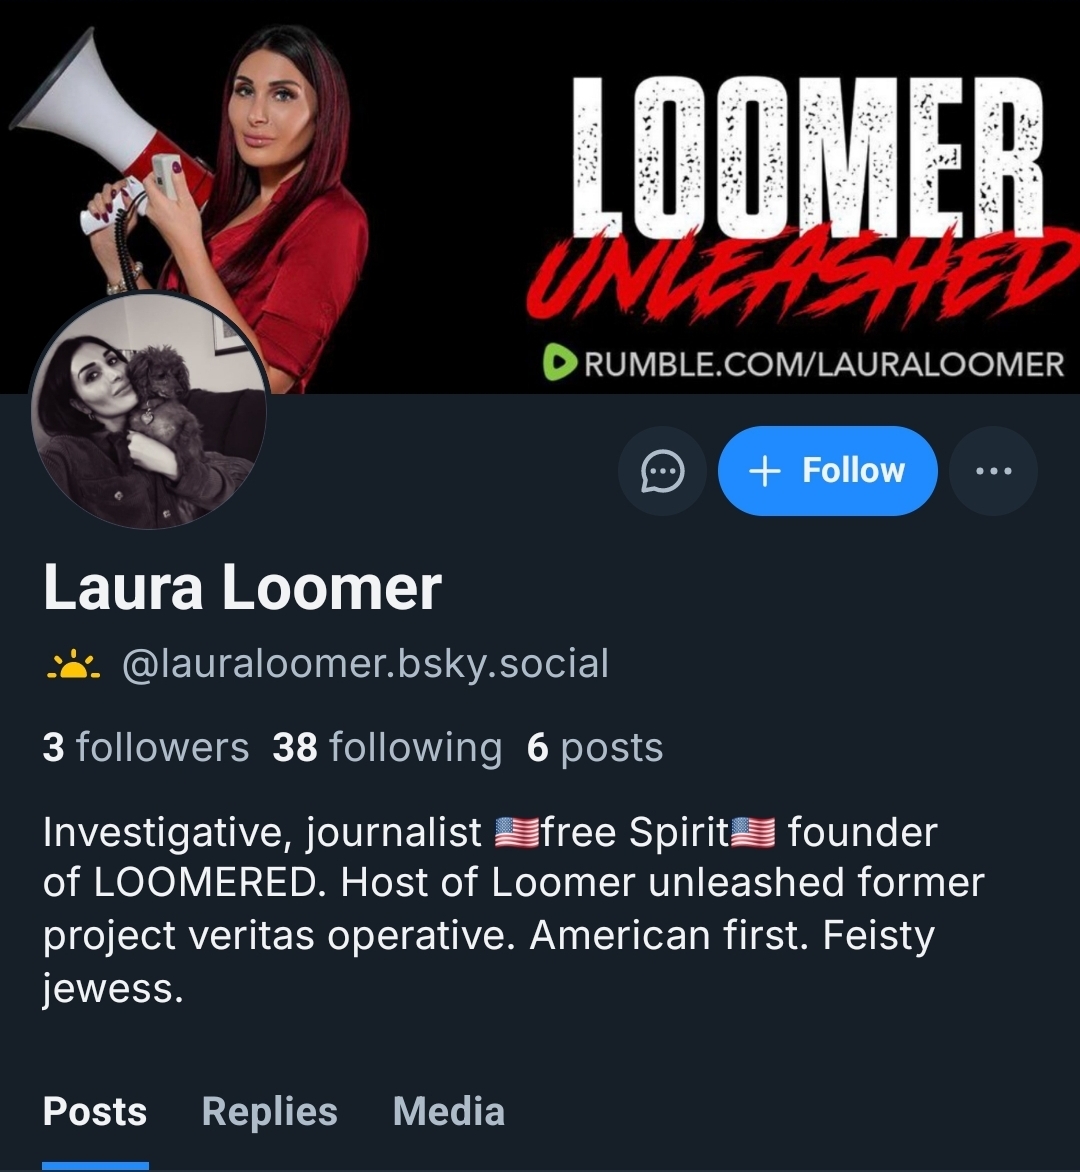Switch to the Posts tab

[95, 1111]
